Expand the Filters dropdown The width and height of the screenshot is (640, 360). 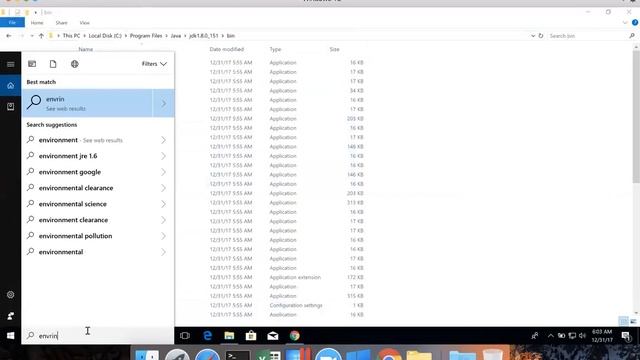154,64
